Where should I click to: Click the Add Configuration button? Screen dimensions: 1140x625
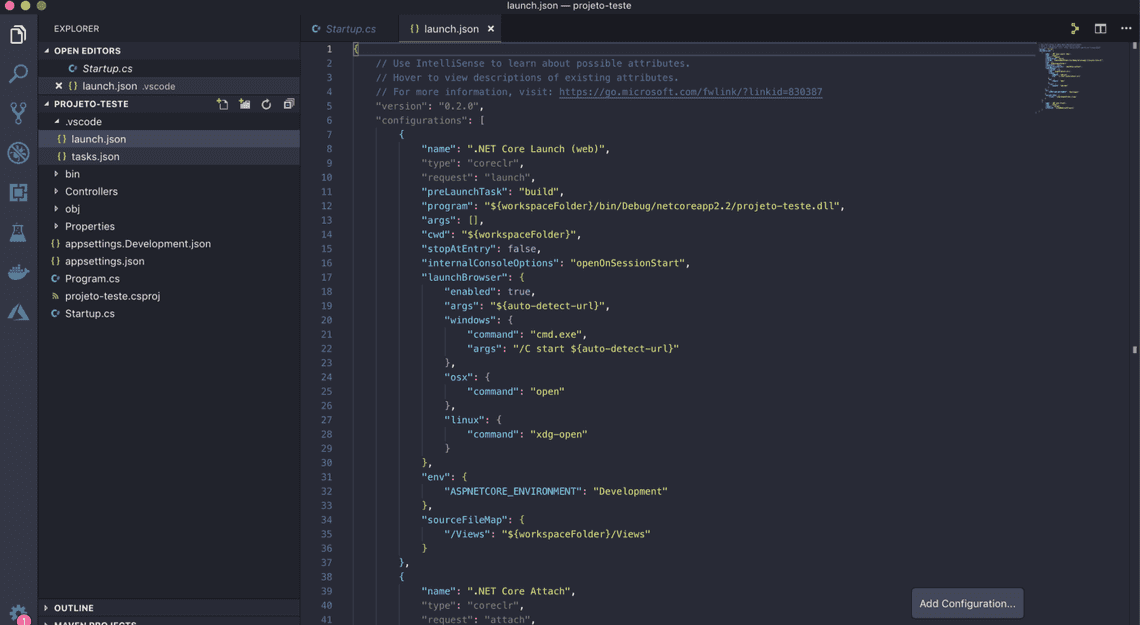pyautogui.click(x=966, y=602)
